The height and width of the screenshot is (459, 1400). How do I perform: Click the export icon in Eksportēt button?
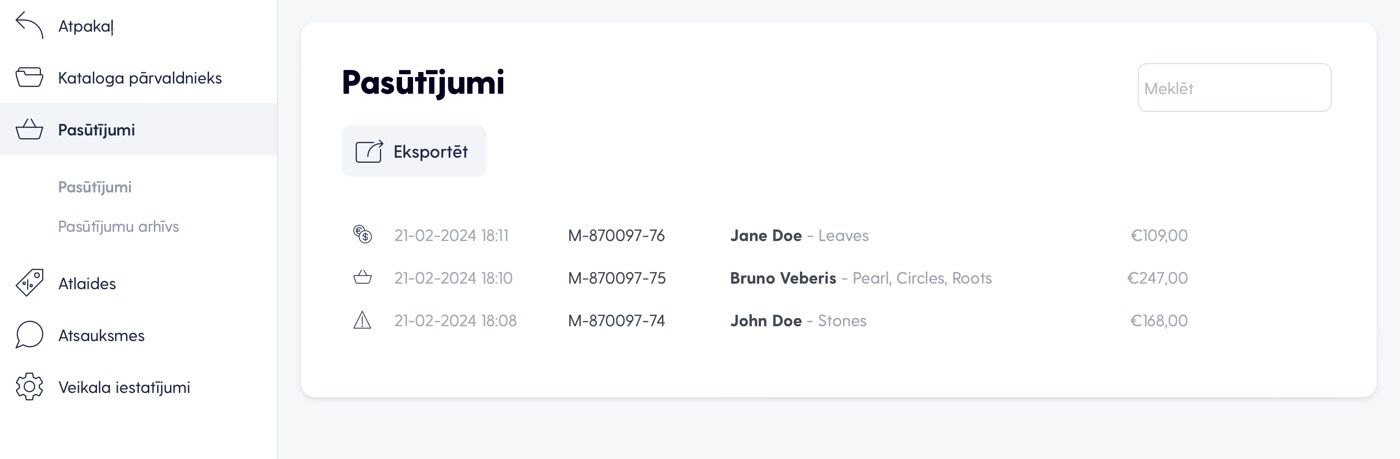pos(369,151)
